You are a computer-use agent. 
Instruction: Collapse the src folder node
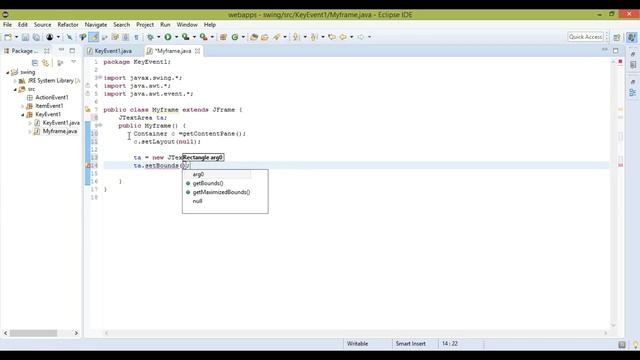click(16, 89)
